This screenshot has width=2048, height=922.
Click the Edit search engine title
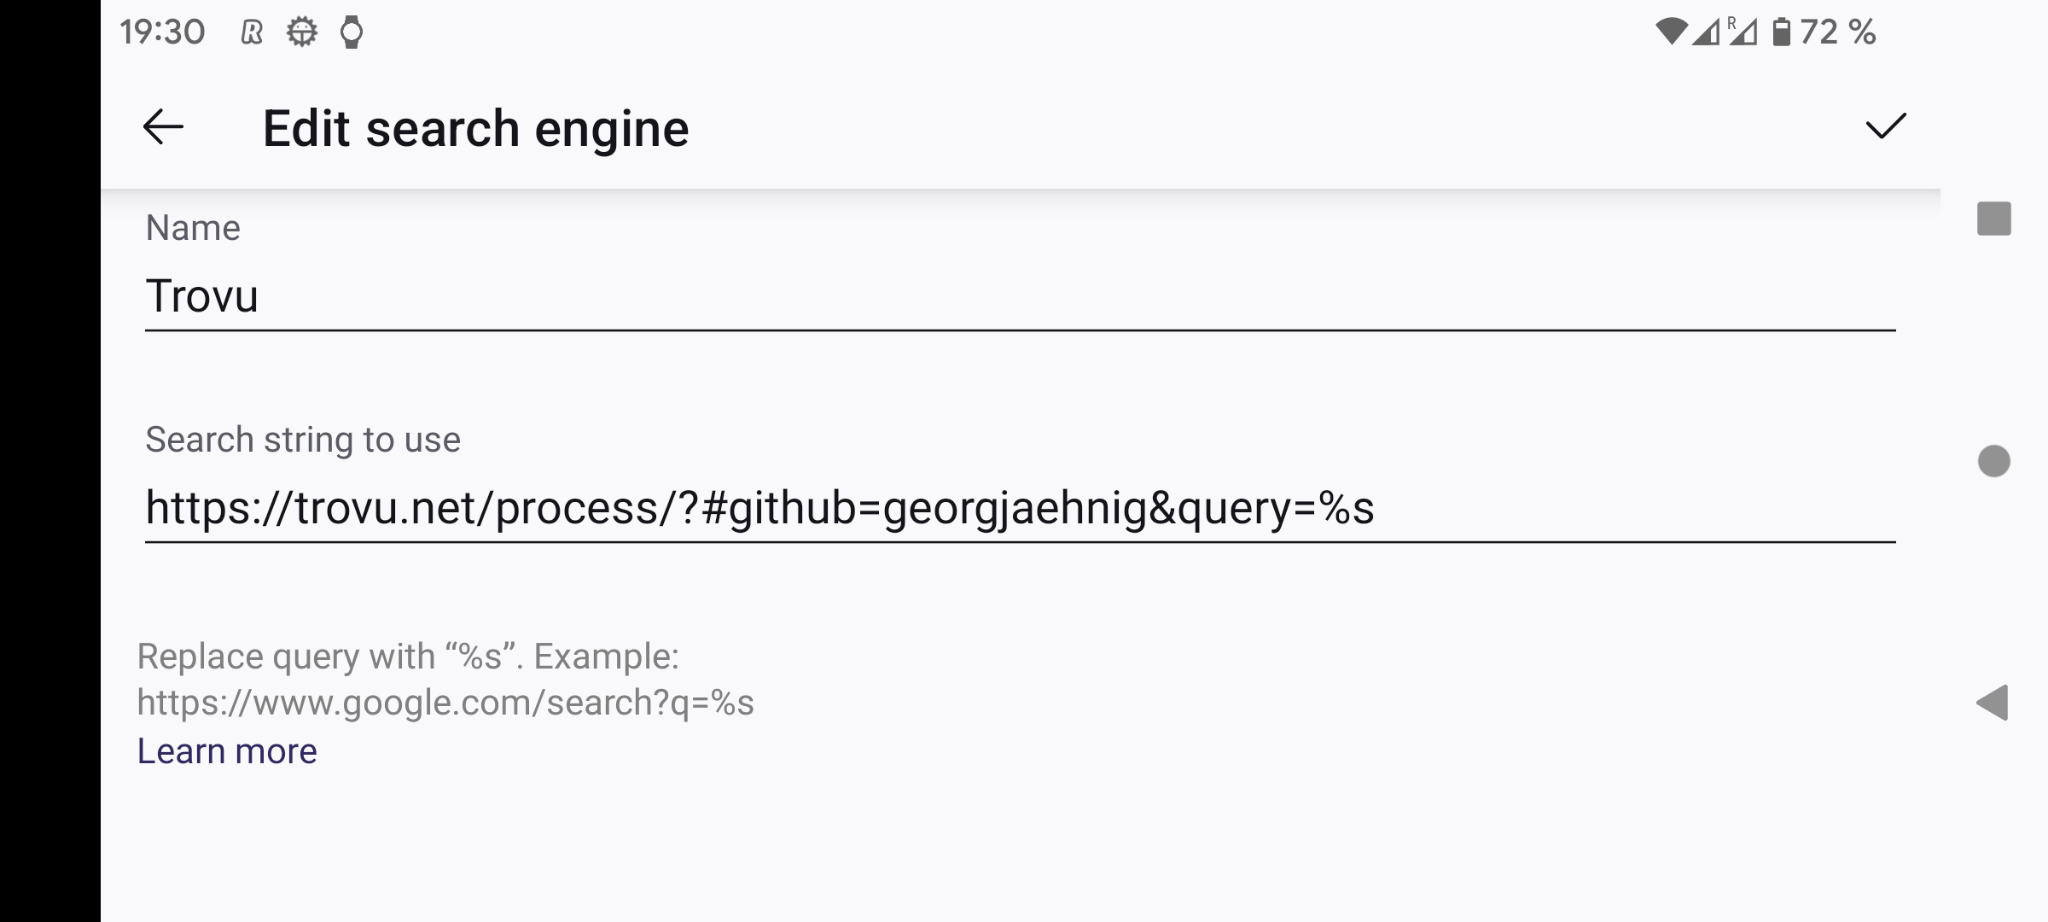pos(475,127)
